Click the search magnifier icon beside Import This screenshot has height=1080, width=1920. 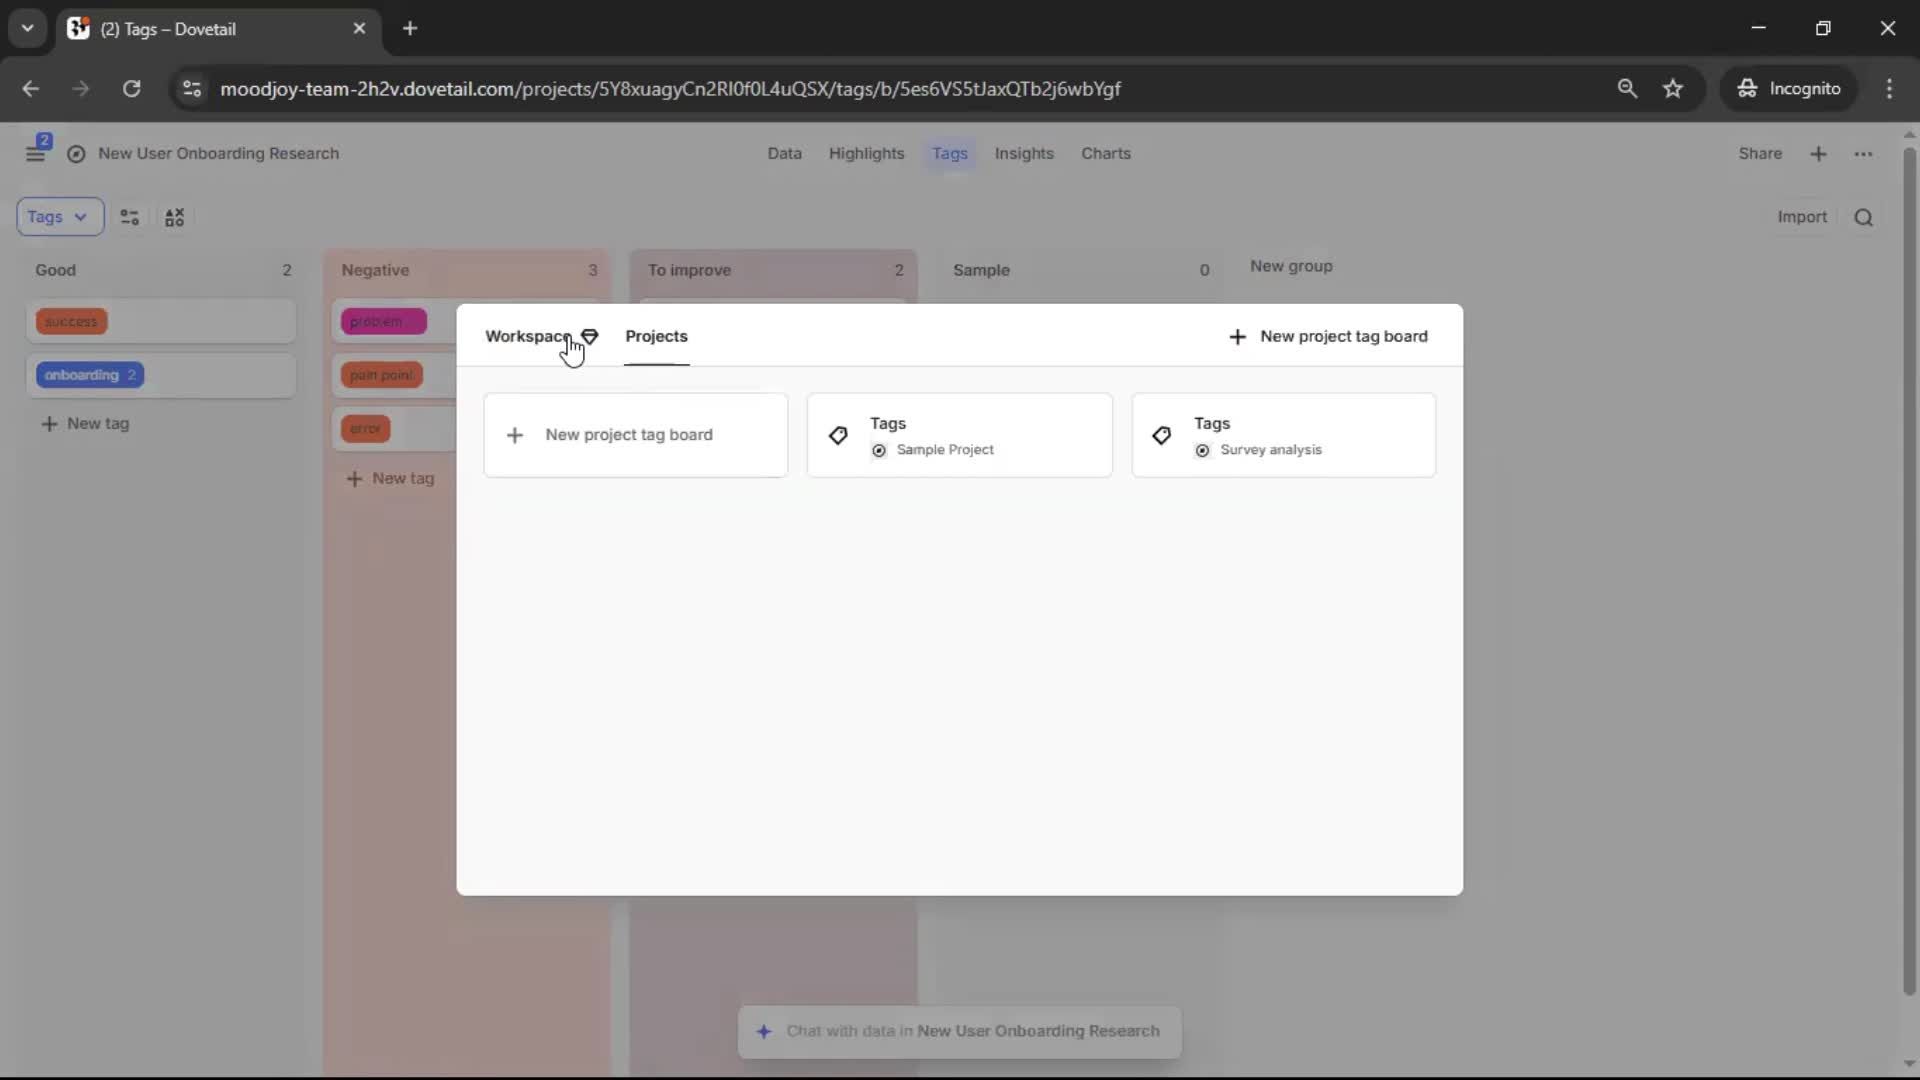1863,217
